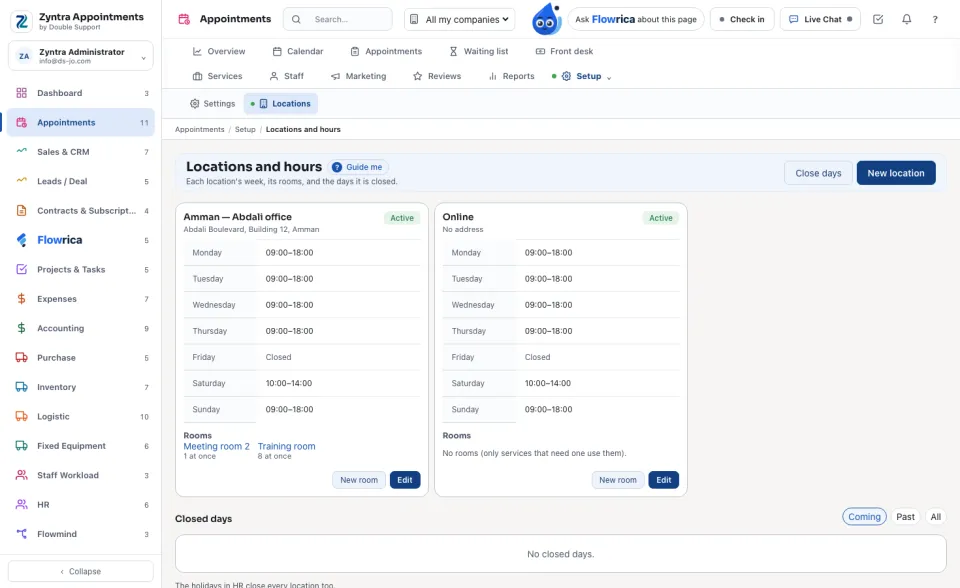Add a New room to Online location
The image size is (960, 588).
tap(617, 480)
